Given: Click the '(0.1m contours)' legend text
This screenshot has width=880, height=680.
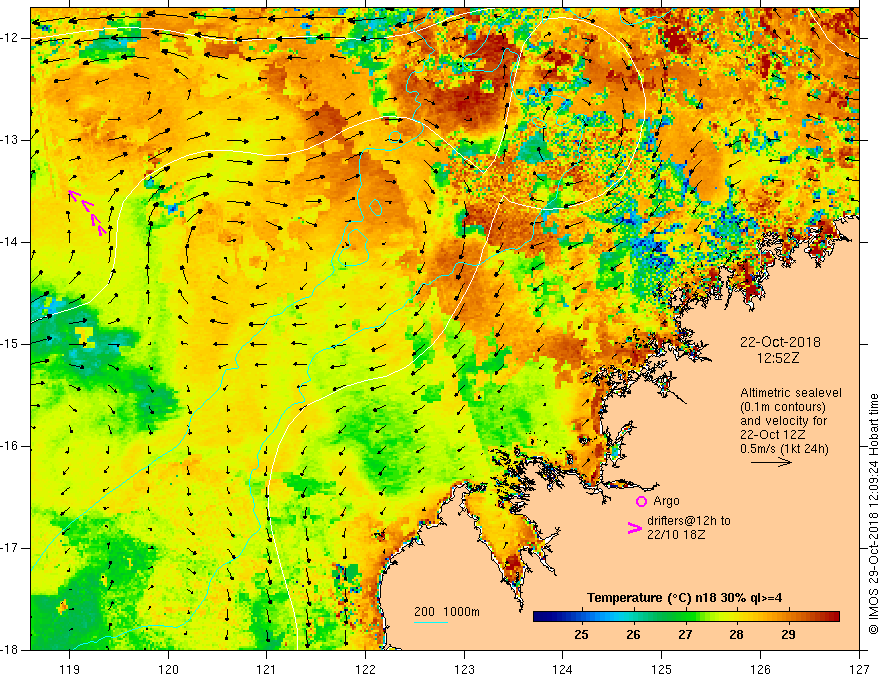Looking at the screenshot, I should pos(783,407).
